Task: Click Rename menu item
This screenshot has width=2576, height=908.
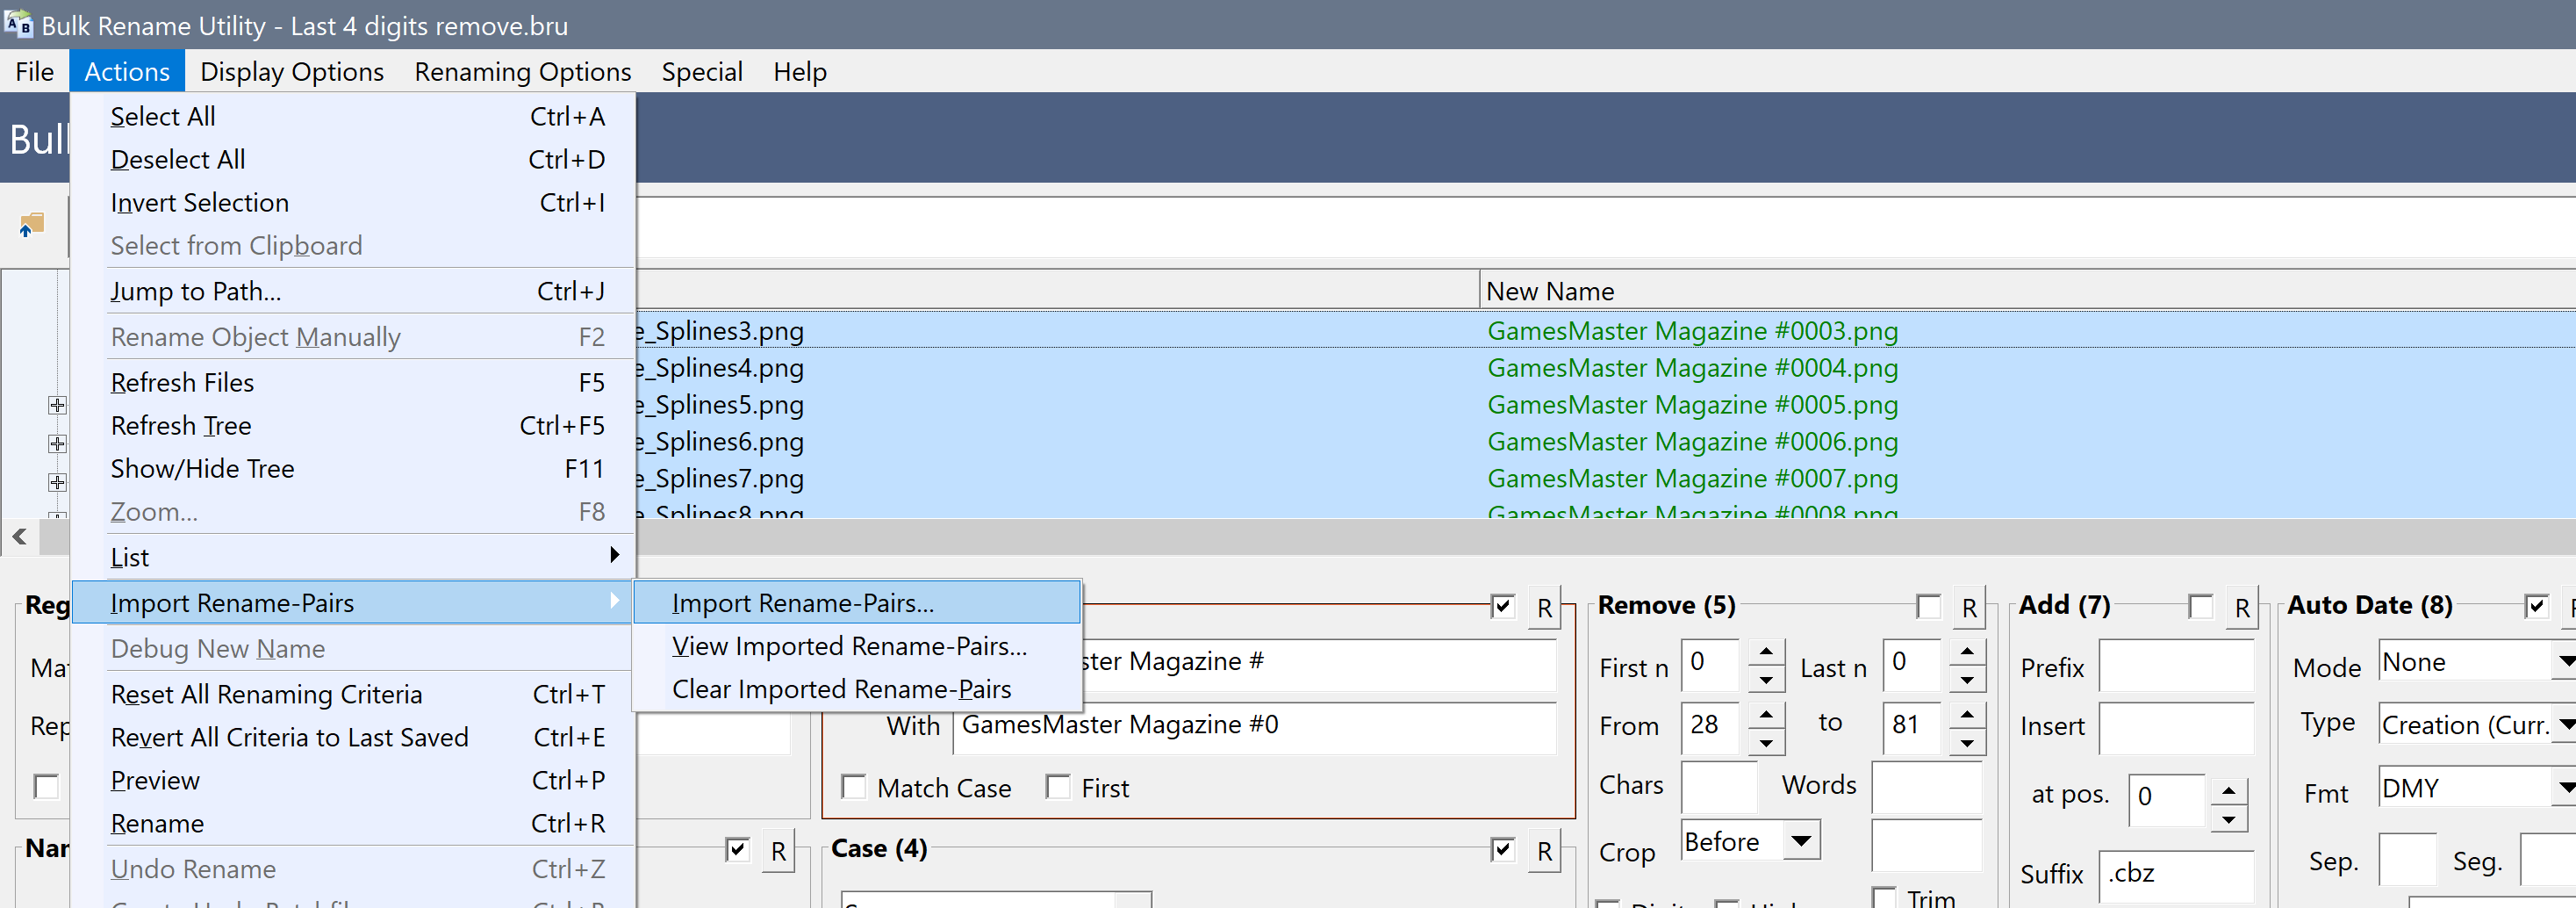Action: (354, 823)
